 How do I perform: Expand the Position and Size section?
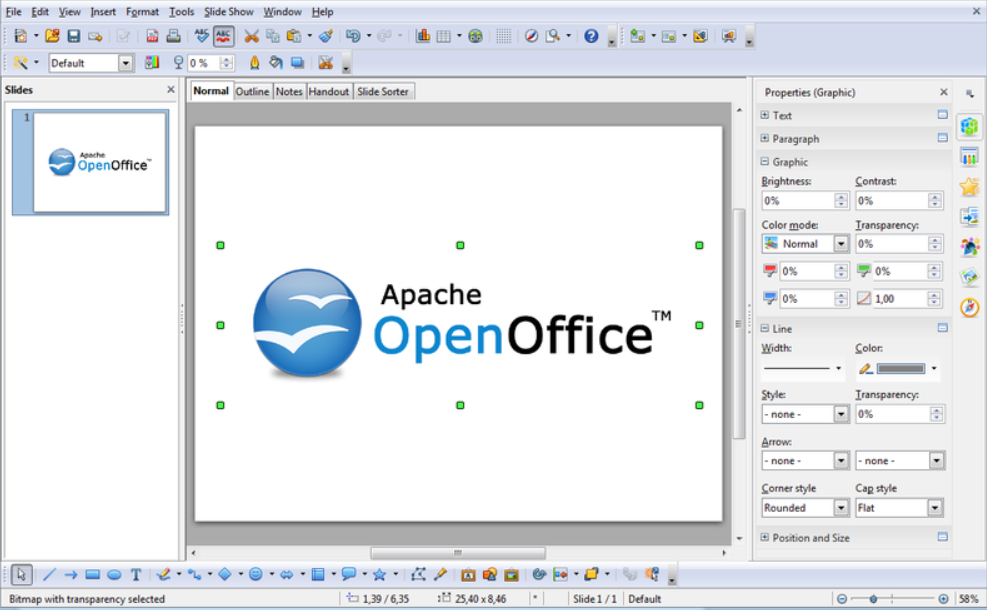pos(763,537)
